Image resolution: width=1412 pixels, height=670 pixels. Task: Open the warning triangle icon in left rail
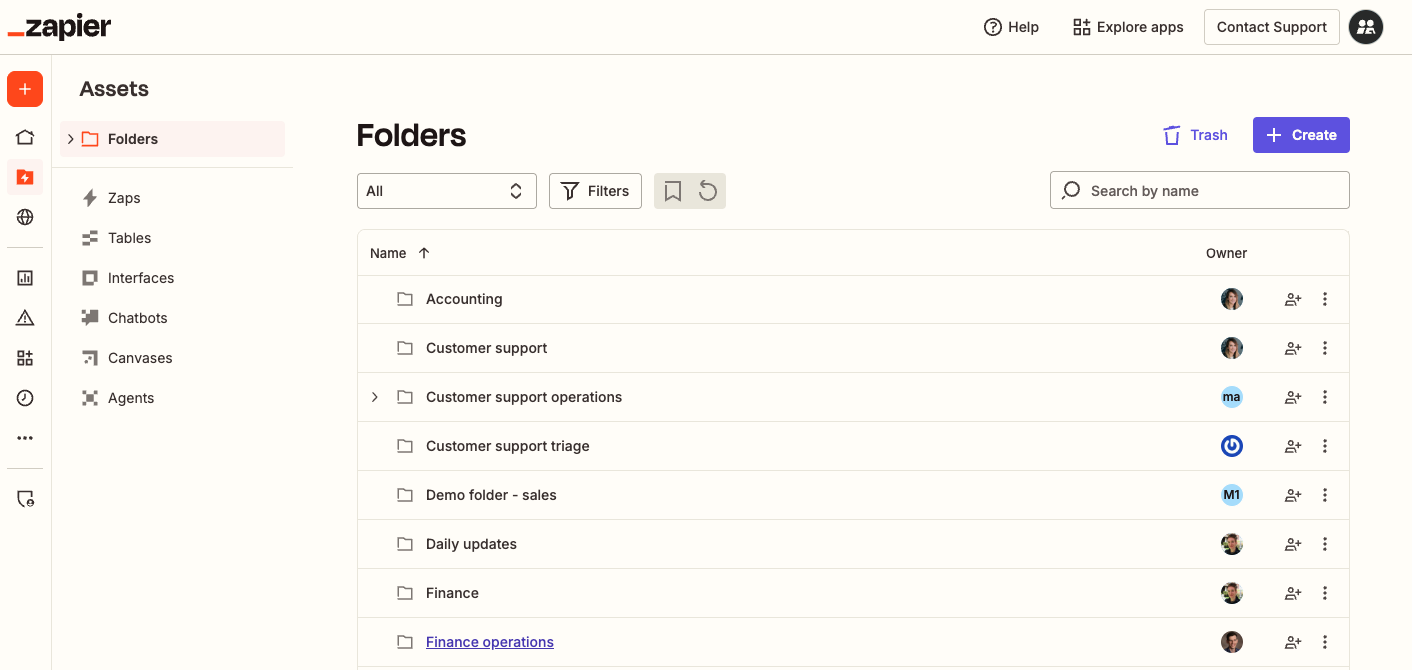point(25,318)
